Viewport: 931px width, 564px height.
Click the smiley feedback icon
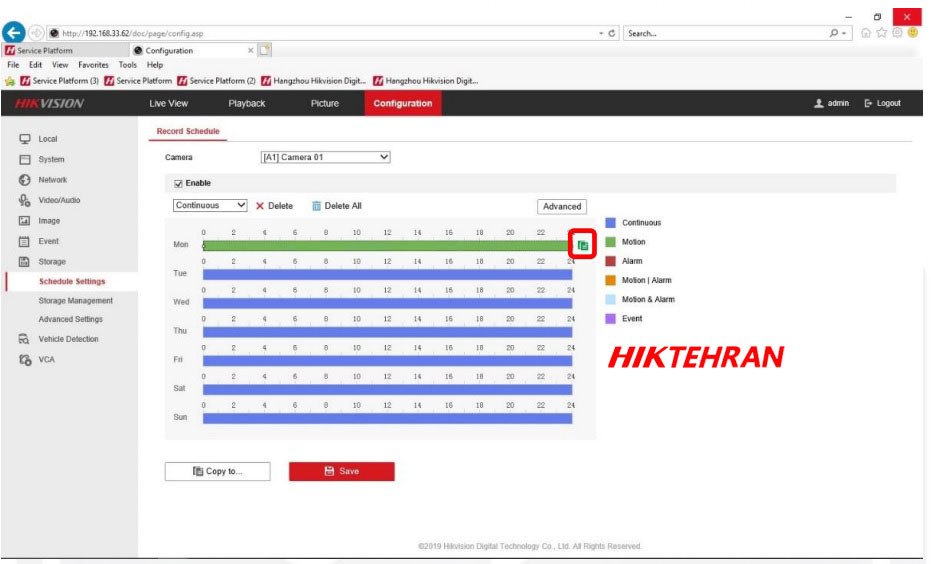(913, 33)
